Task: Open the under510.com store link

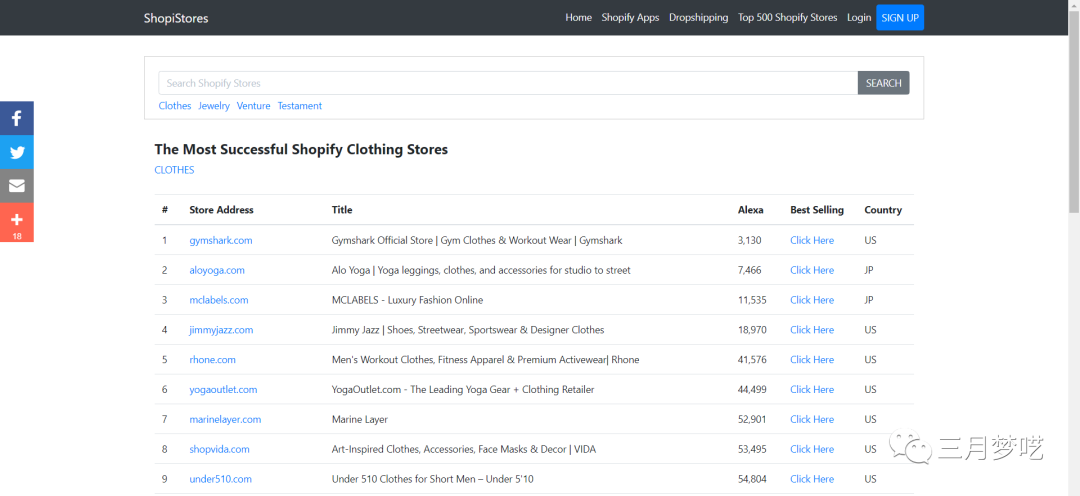Action: (220, 479)
